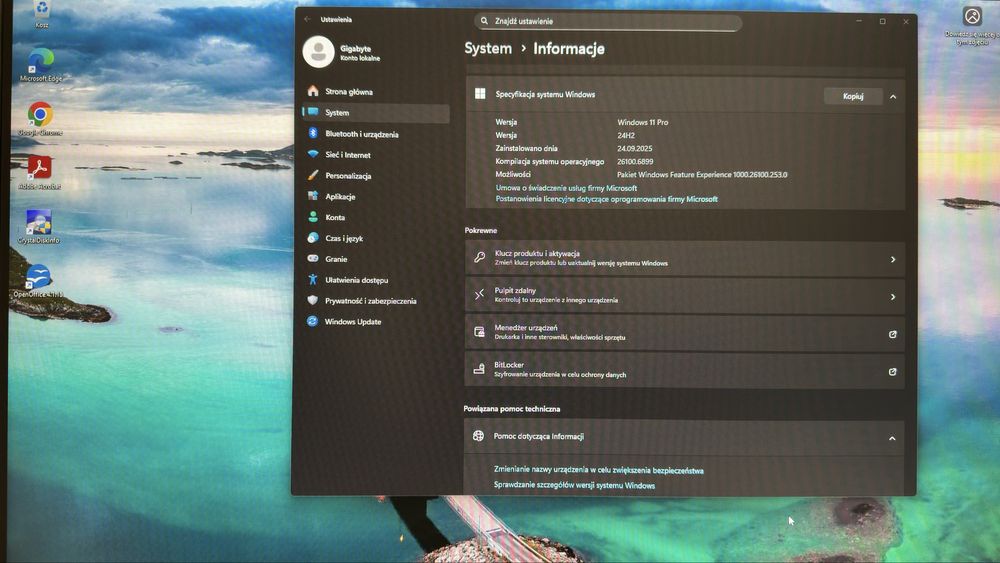Open external link icon for BitLocker
Image resolution: width=1000 pixels, height=563 pixels.
(x=893, y=372)
